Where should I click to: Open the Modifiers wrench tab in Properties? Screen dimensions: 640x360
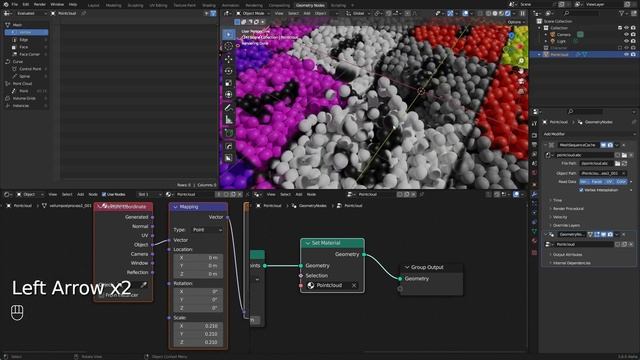tap(534, 194)
